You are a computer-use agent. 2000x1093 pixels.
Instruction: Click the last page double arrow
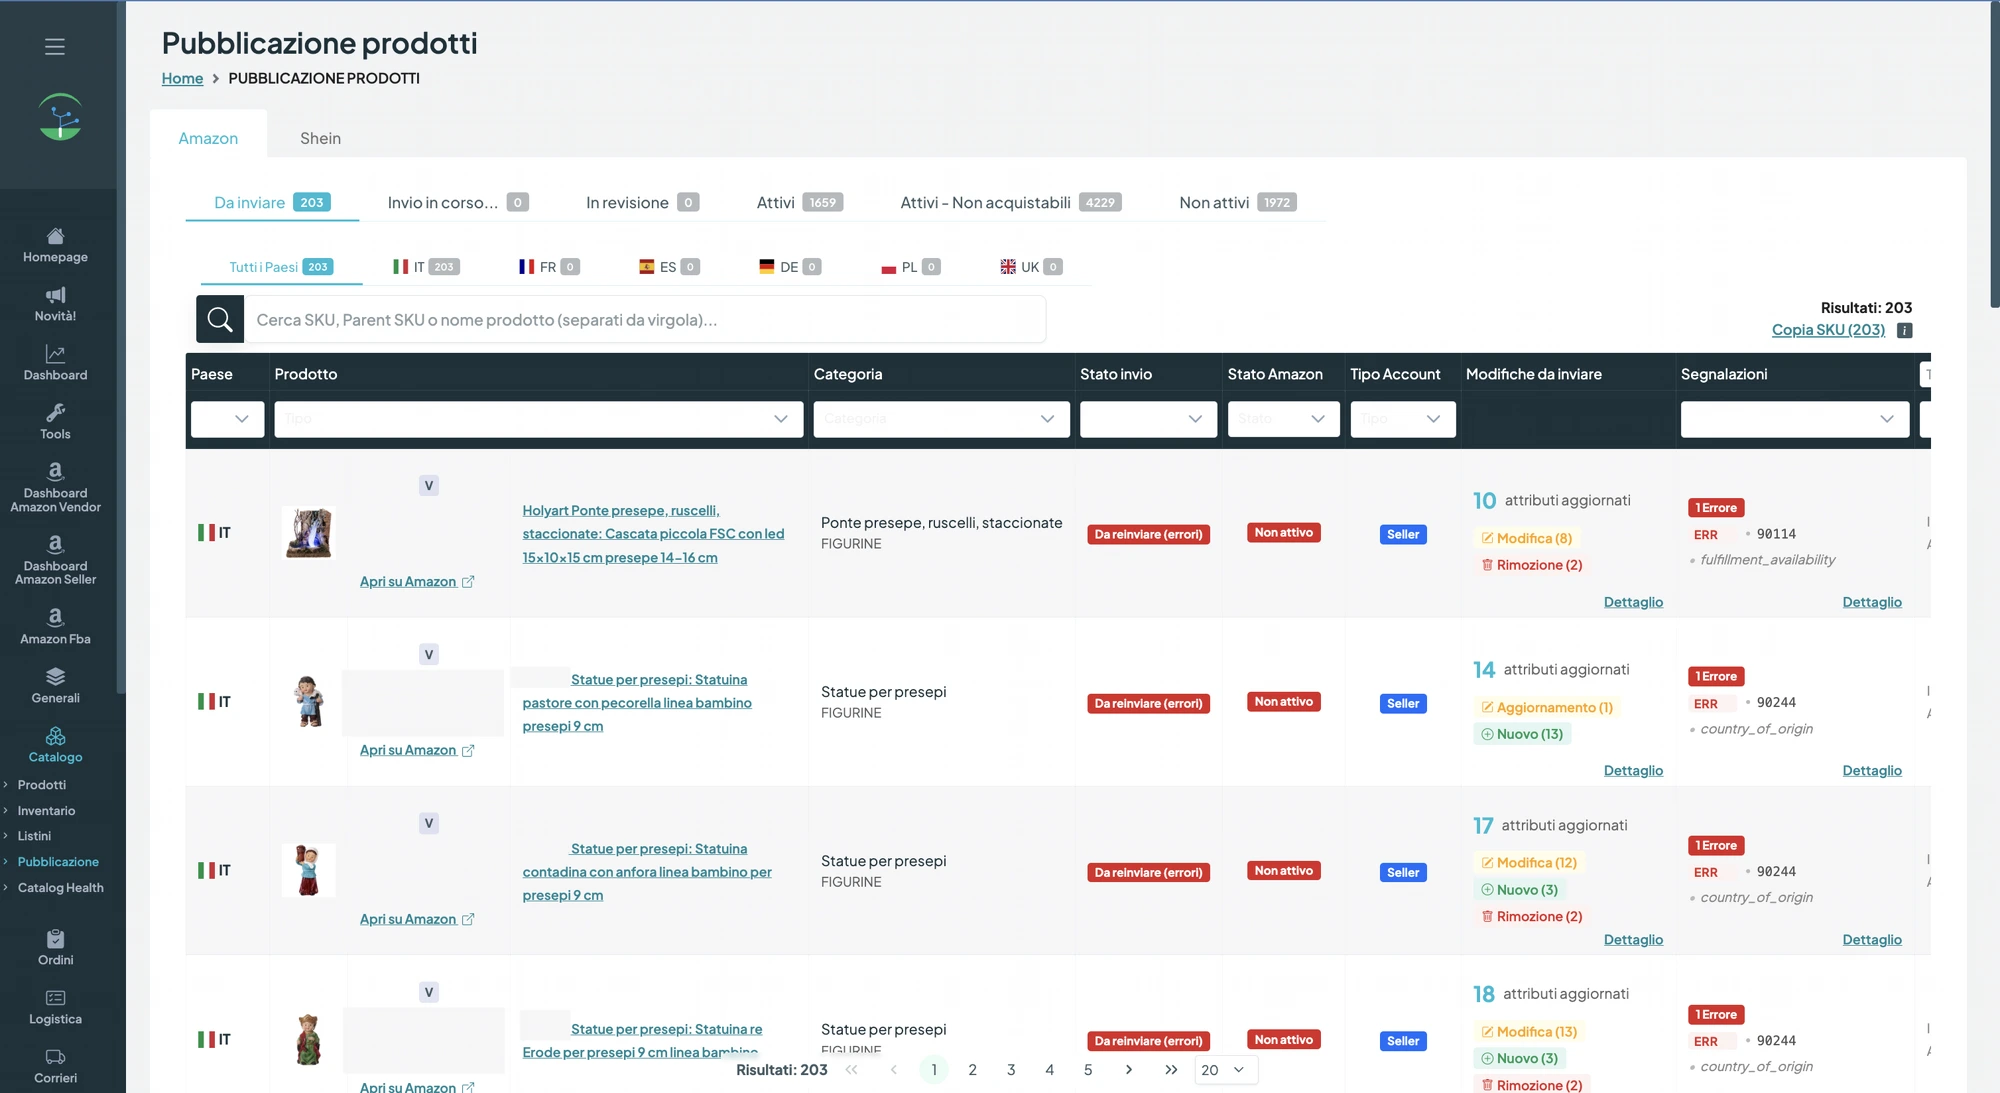1171,1070
